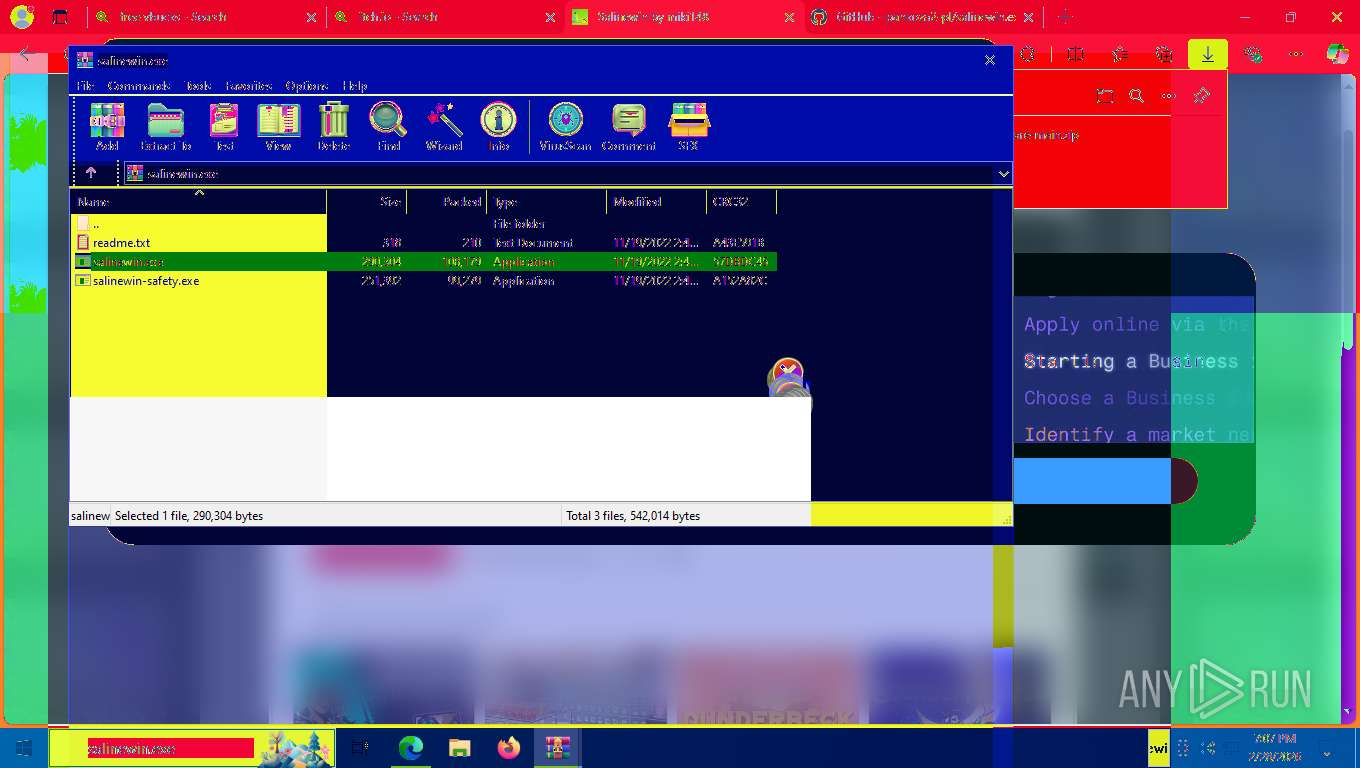Click the browser profile avatar icon
This screenshot has width=1360, height=768.
22,17
